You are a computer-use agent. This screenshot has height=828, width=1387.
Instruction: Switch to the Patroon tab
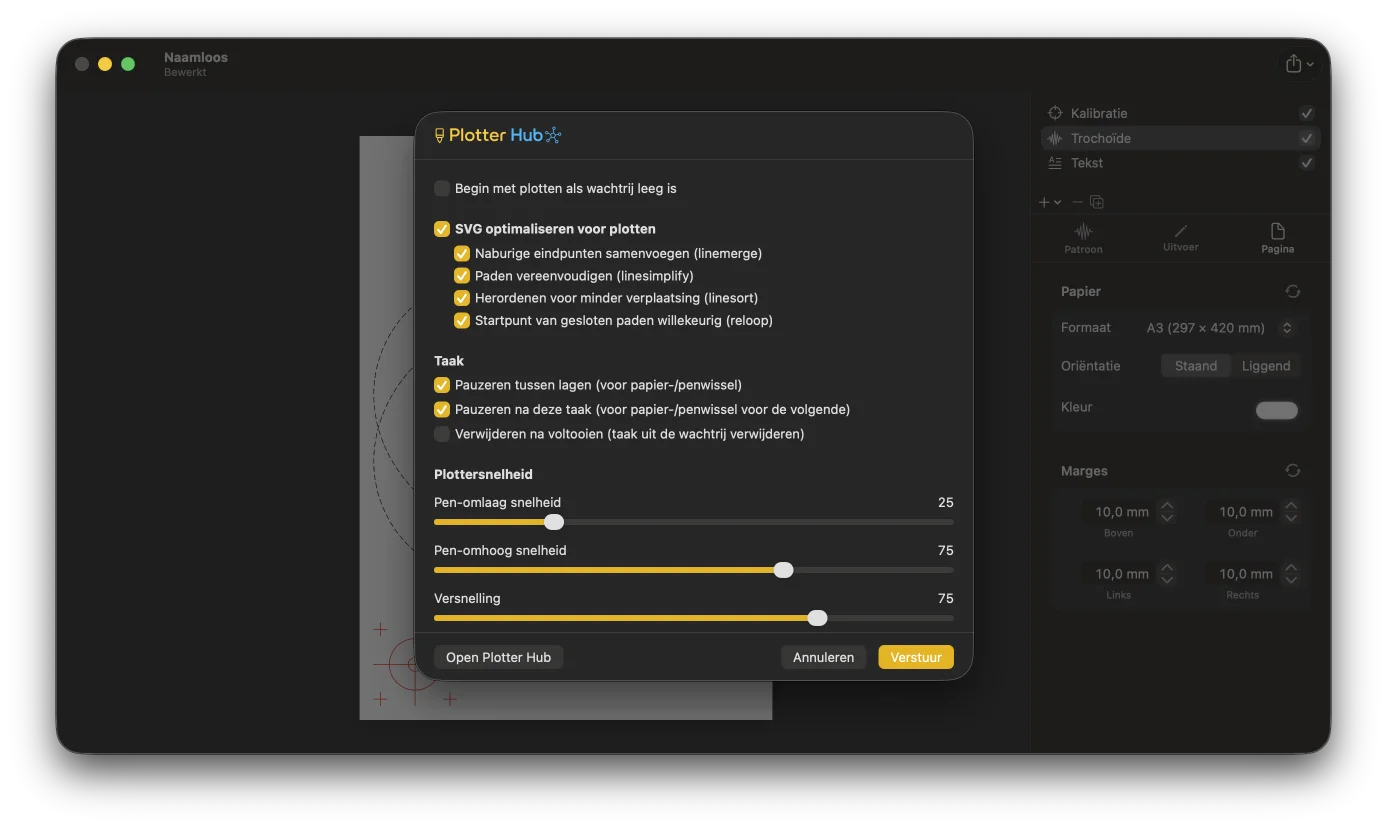click(1083, 238)
